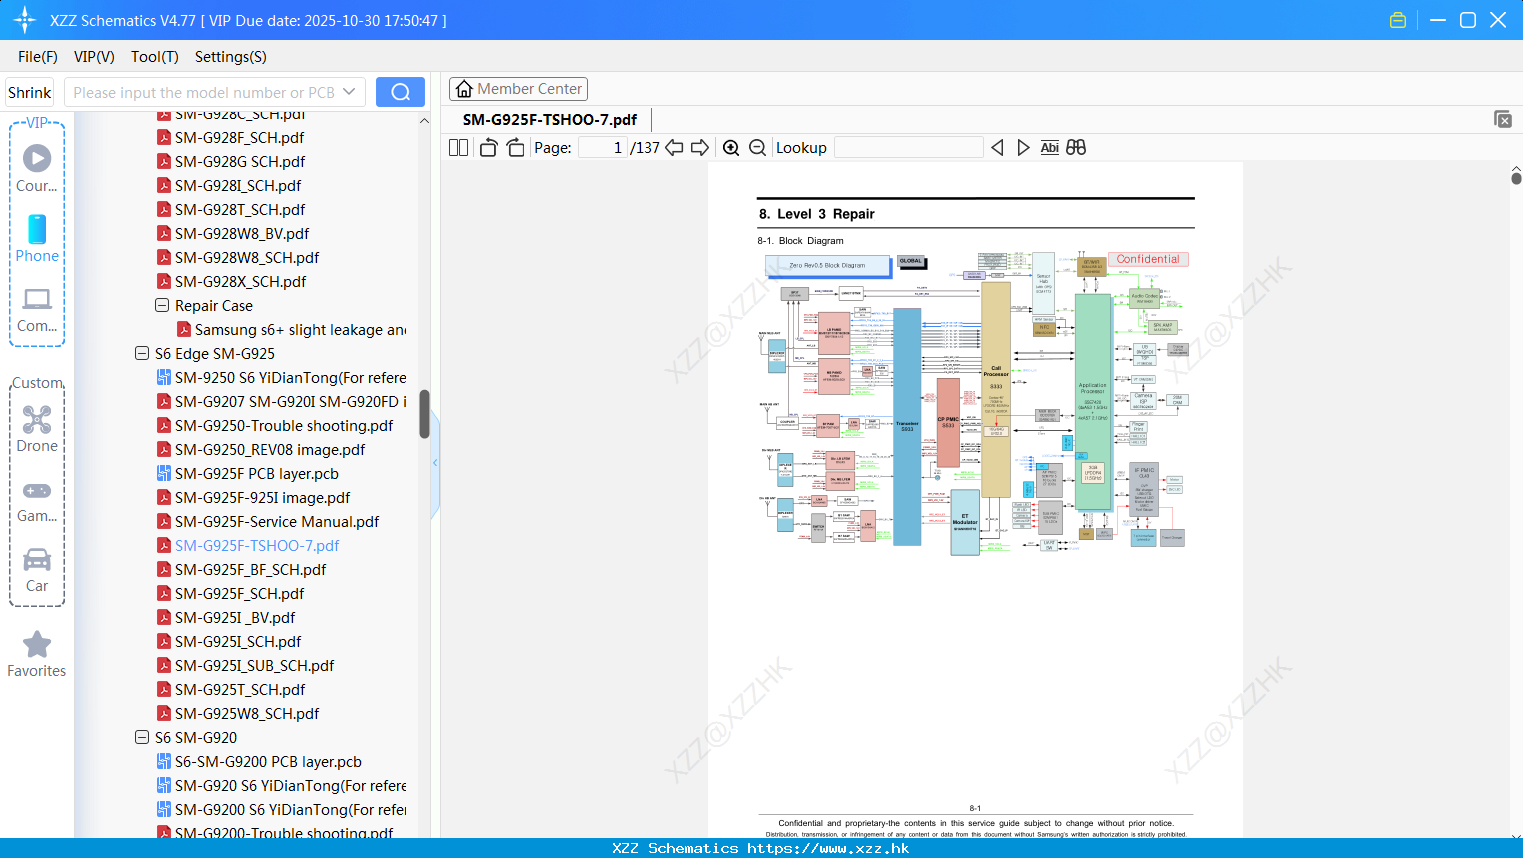Select the Phone category
1523x858 pixels.
[37, 238]
